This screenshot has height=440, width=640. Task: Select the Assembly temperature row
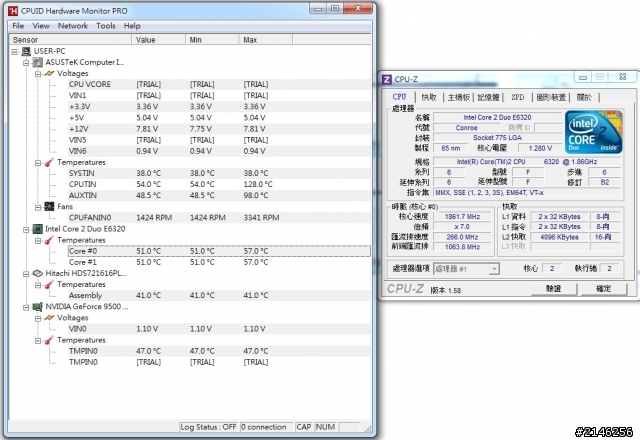coord(220,296)
